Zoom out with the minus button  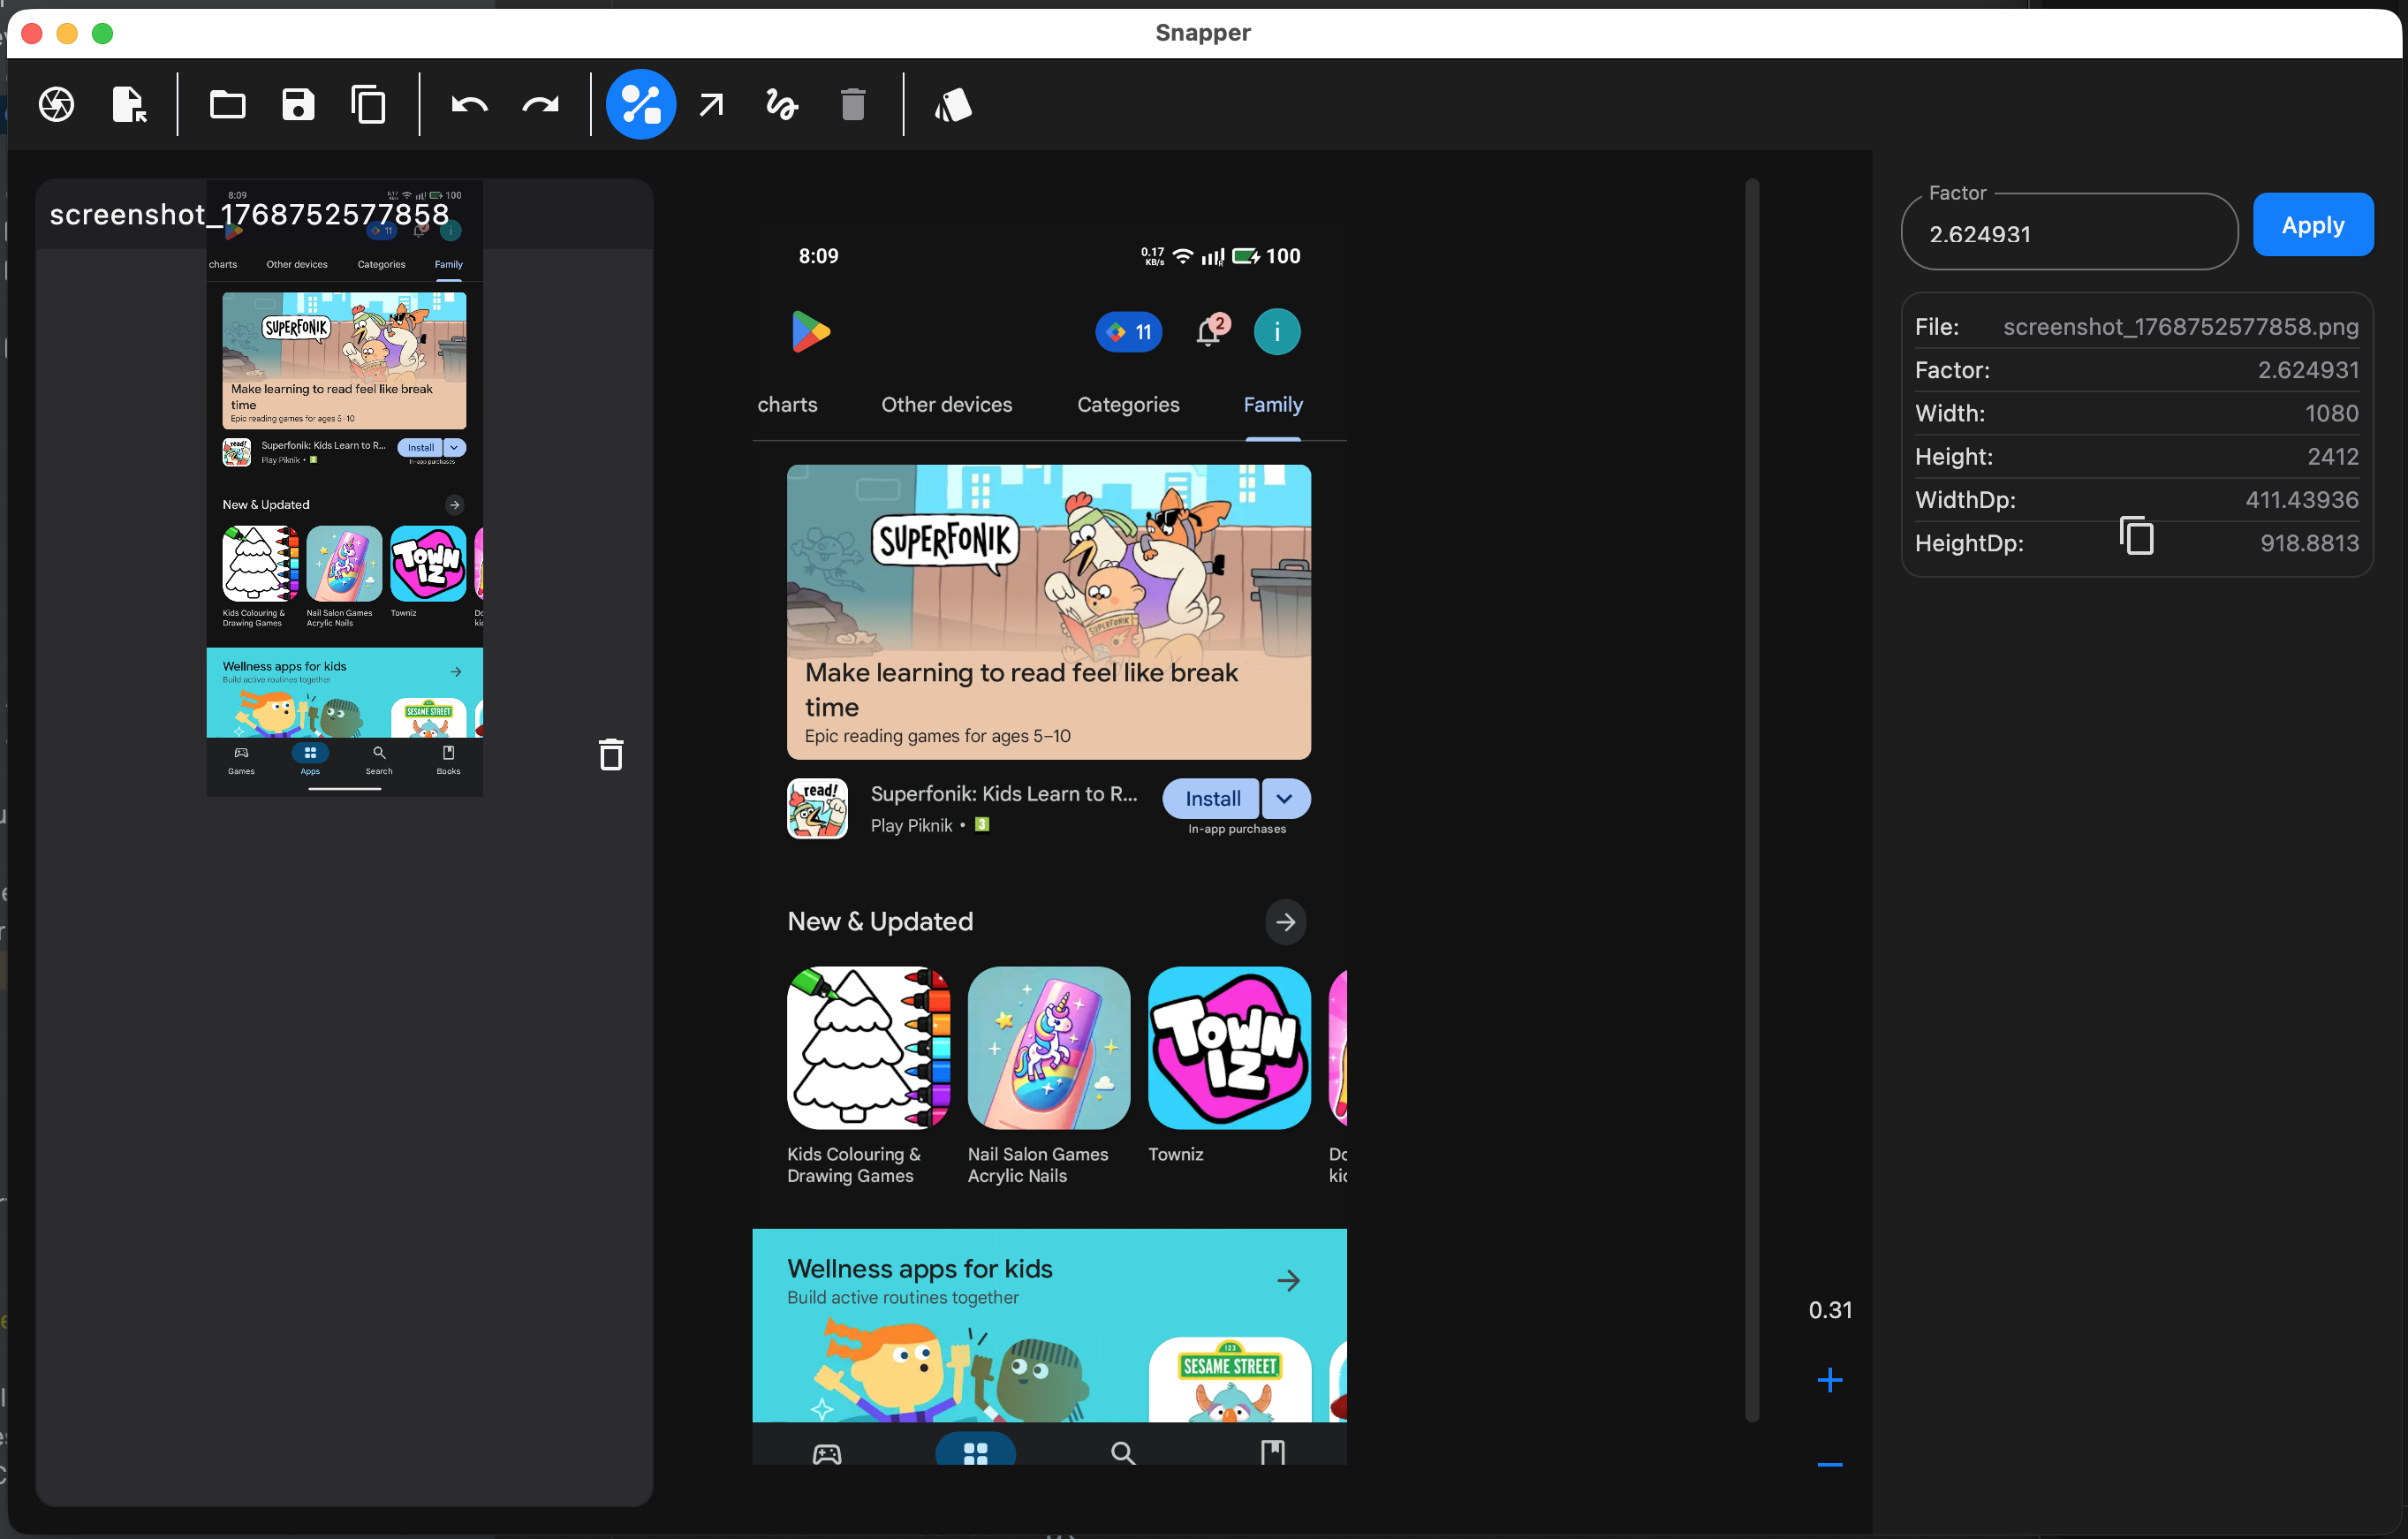(1830, 1465)
